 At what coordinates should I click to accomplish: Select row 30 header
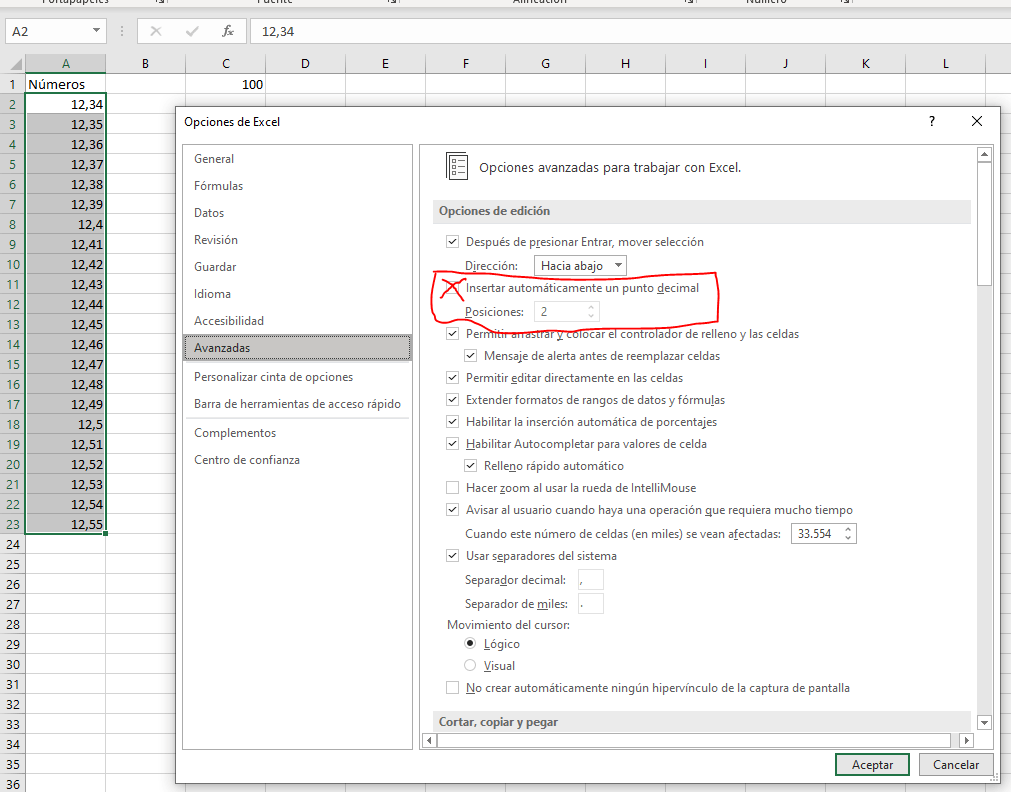coord(13,664)
